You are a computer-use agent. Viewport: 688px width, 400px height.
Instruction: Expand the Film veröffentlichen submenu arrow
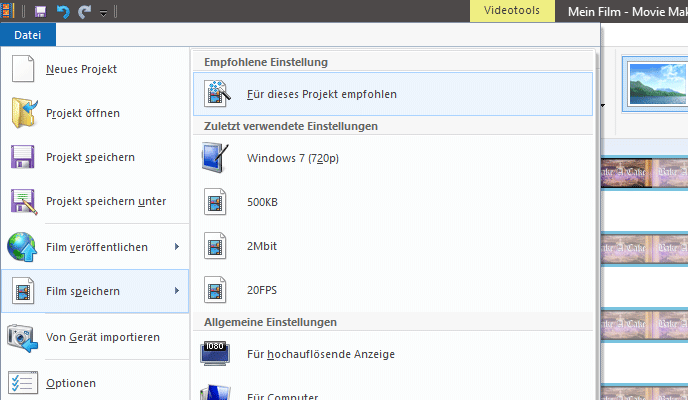177,246
